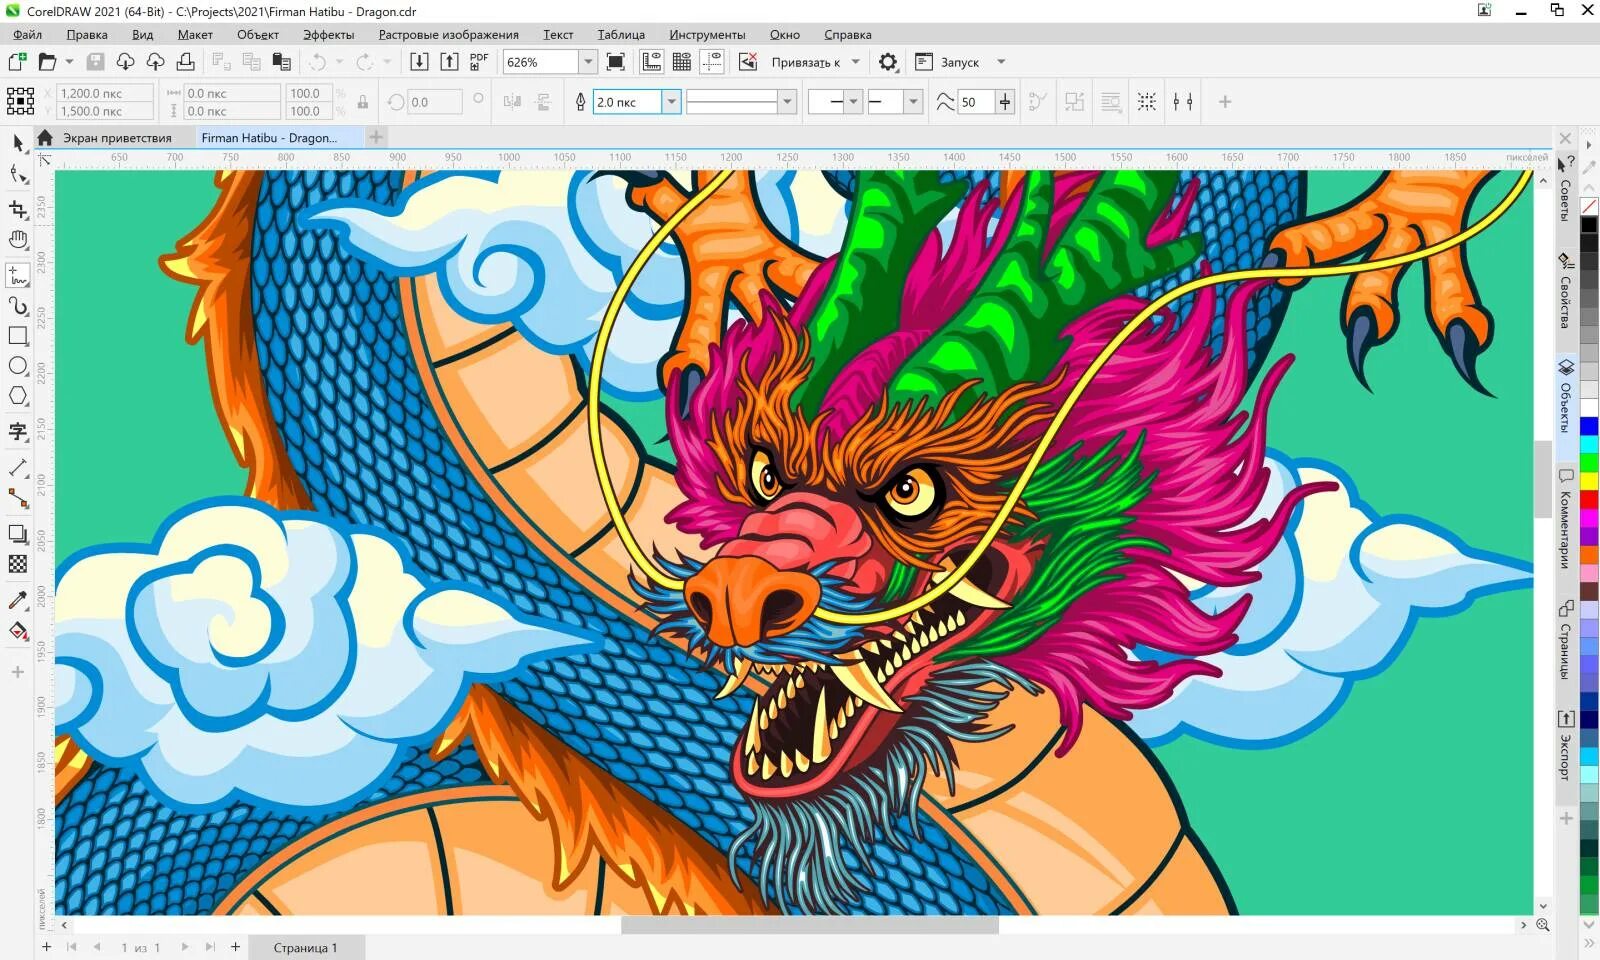Select the Страница 1 page tab
Viewport: 1600px width, 960px height.
tap(305, 947)
